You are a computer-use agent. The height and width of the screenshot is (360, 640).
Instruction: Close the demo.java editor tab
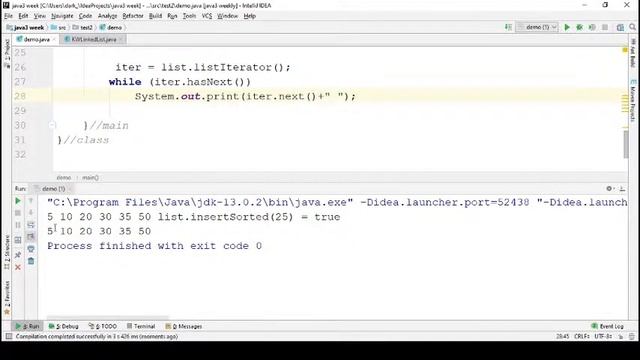[54, 40]
